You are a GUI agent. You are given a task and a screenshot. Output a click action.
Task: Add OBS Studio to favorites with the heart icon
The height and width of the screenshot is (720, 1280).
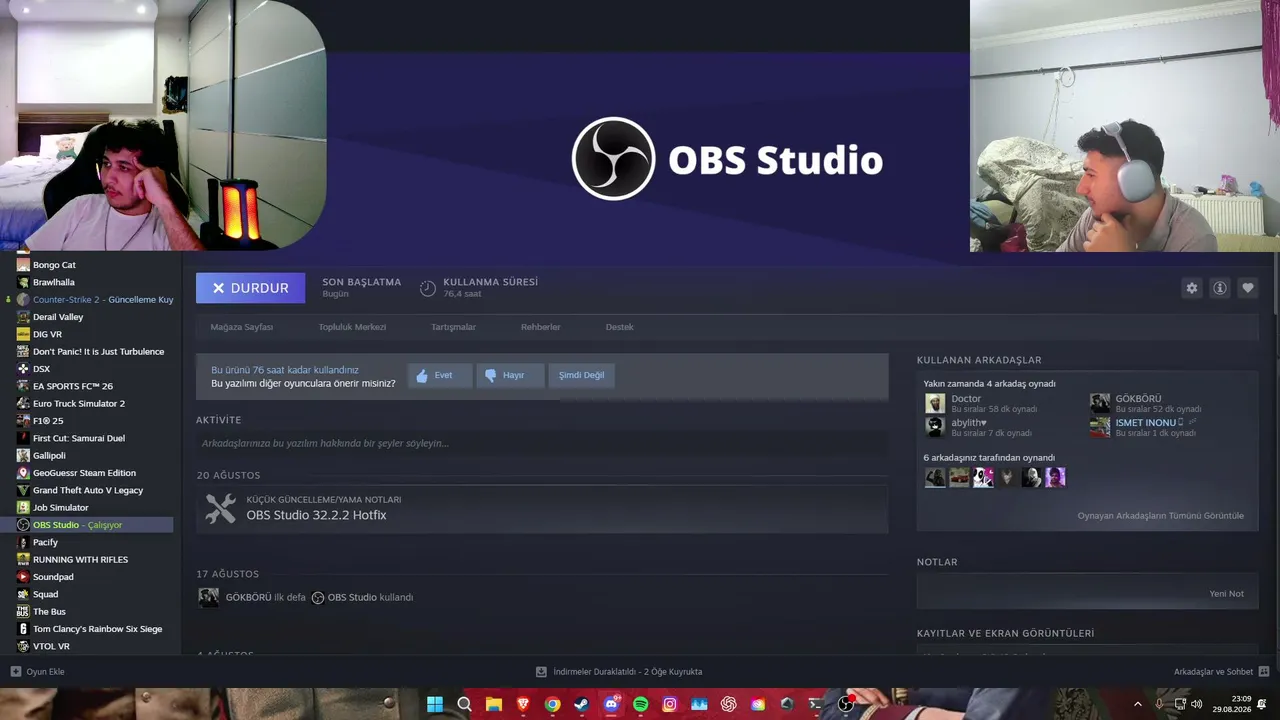coord(1247,288)
